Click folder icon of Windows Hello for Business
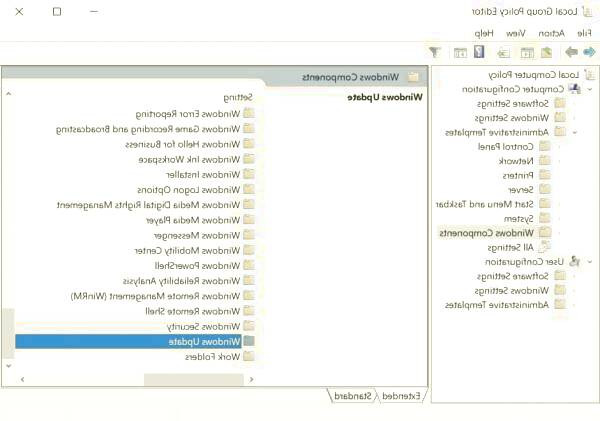600x421 pixels. 249,144
